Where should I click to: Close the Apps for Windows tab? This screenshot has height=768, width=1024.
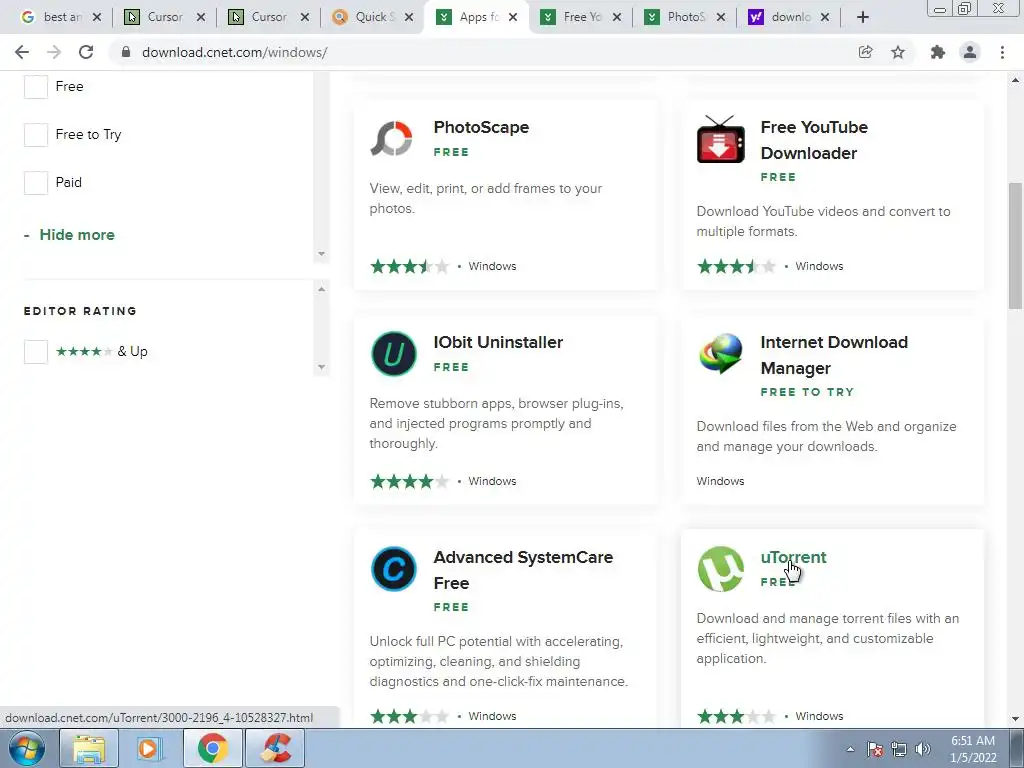(x=513, y=17)
